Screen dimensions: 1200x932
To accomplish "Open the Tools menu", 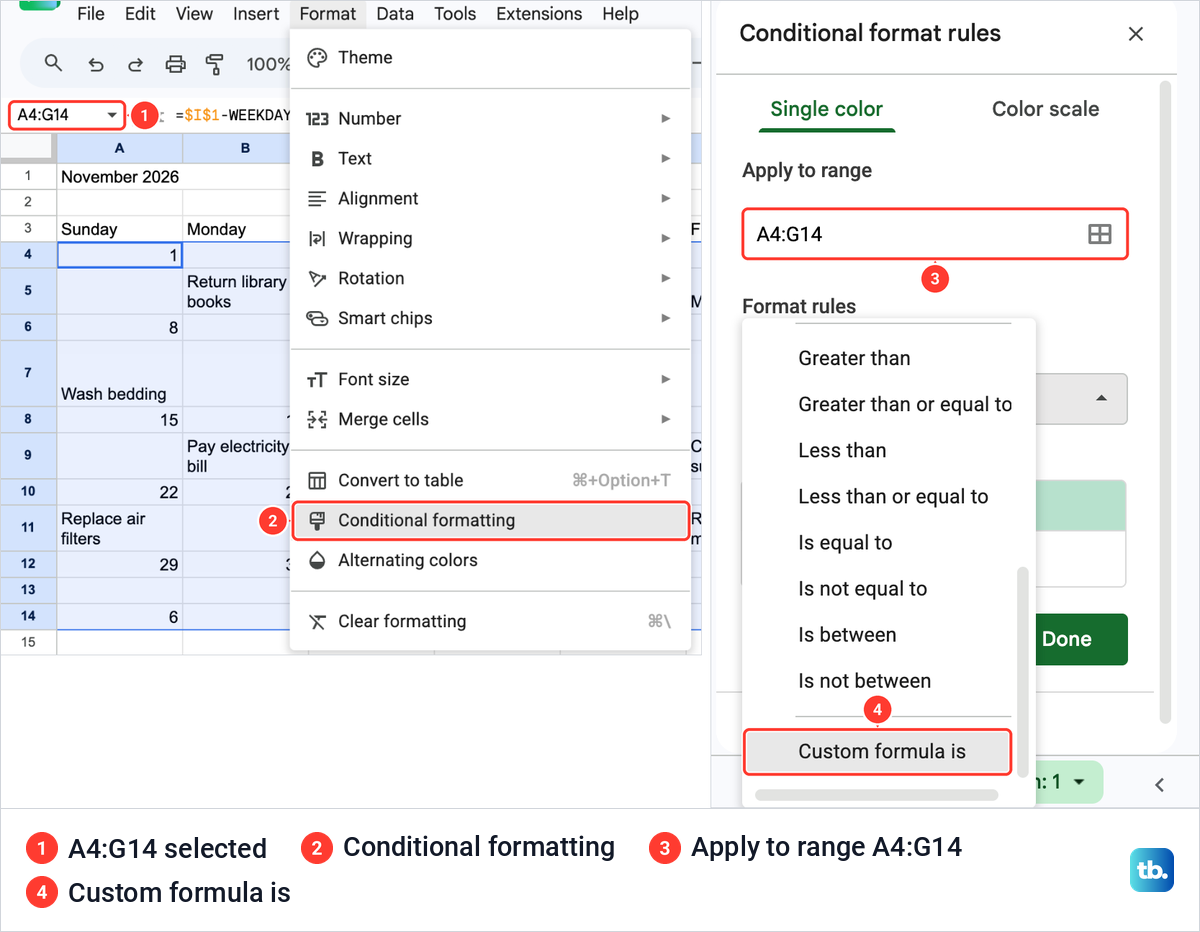I will coord(455,14).
